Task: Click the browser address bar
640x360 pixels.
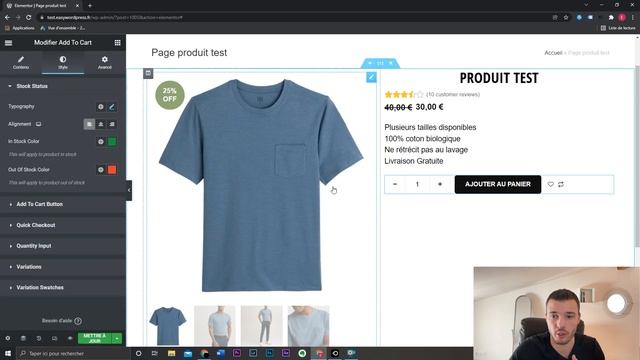Action: point(294,18)
